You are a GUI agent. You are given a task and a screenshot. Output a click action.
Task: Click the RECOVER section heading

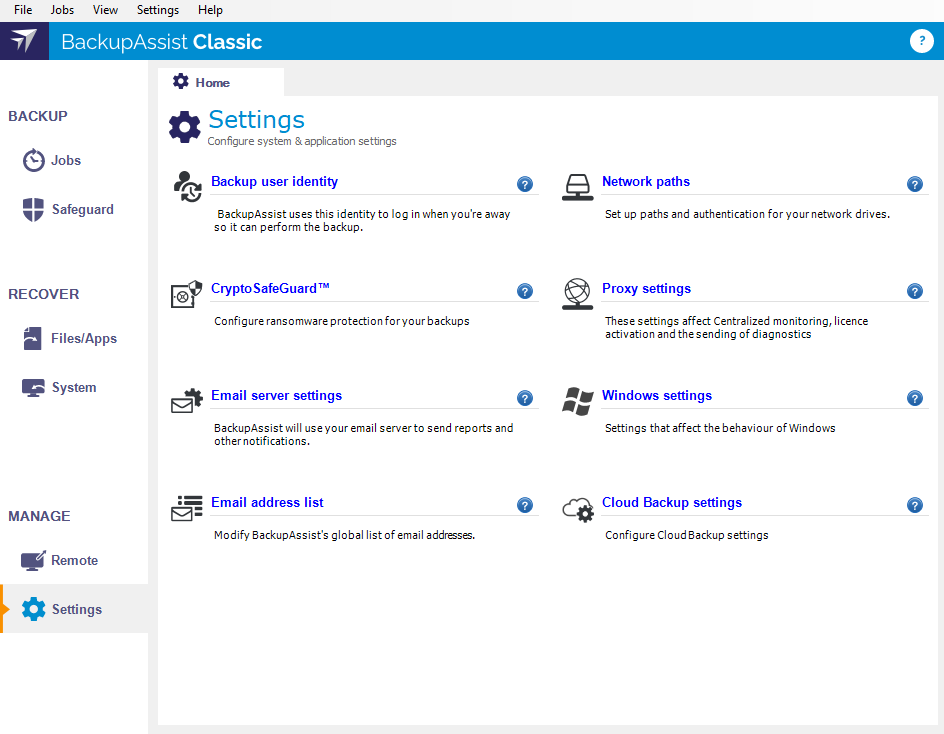click(43, 294)
